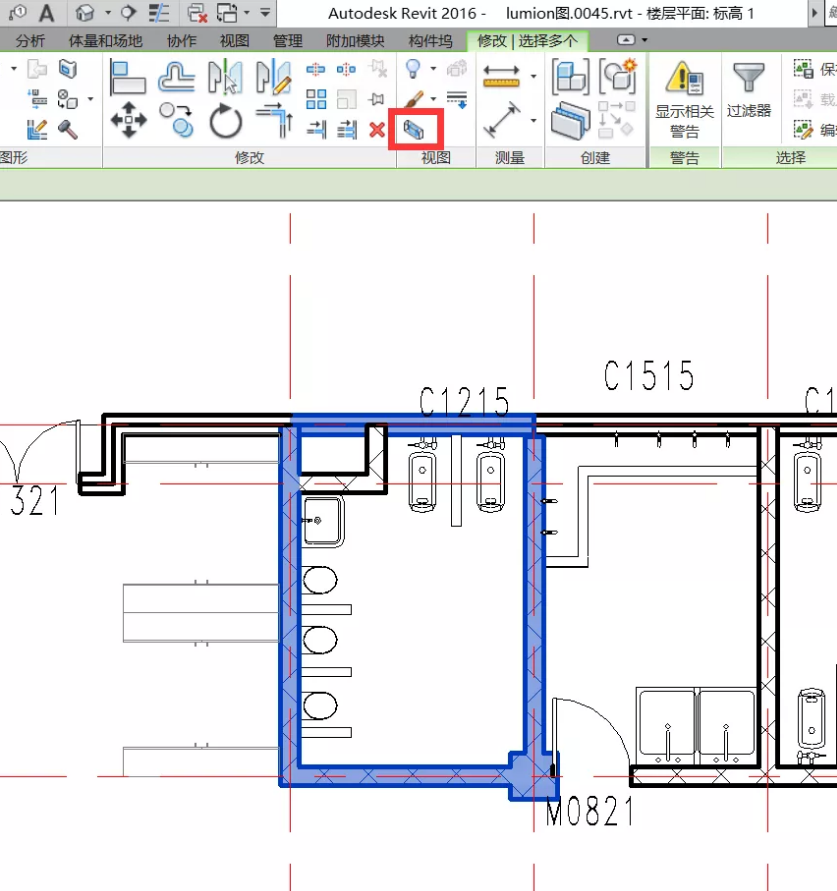Open the 管理 ribbon tab
Viewport: 837px width, 891px height.
click(x=288, y=40)
